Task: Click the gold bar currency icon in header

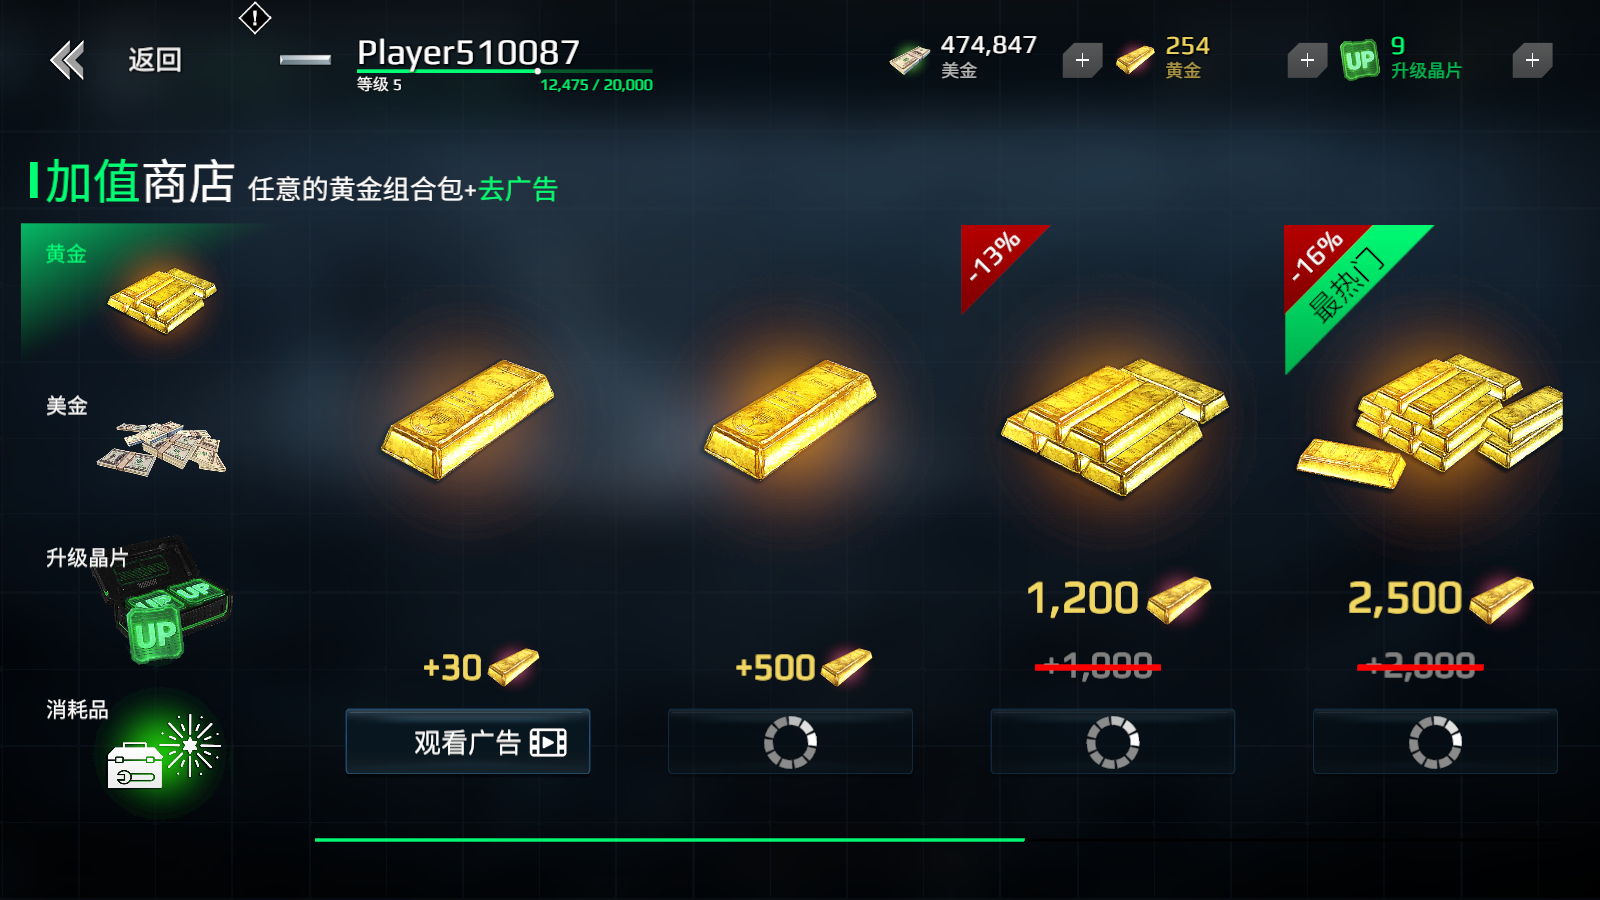Action: click(1135, 60)
